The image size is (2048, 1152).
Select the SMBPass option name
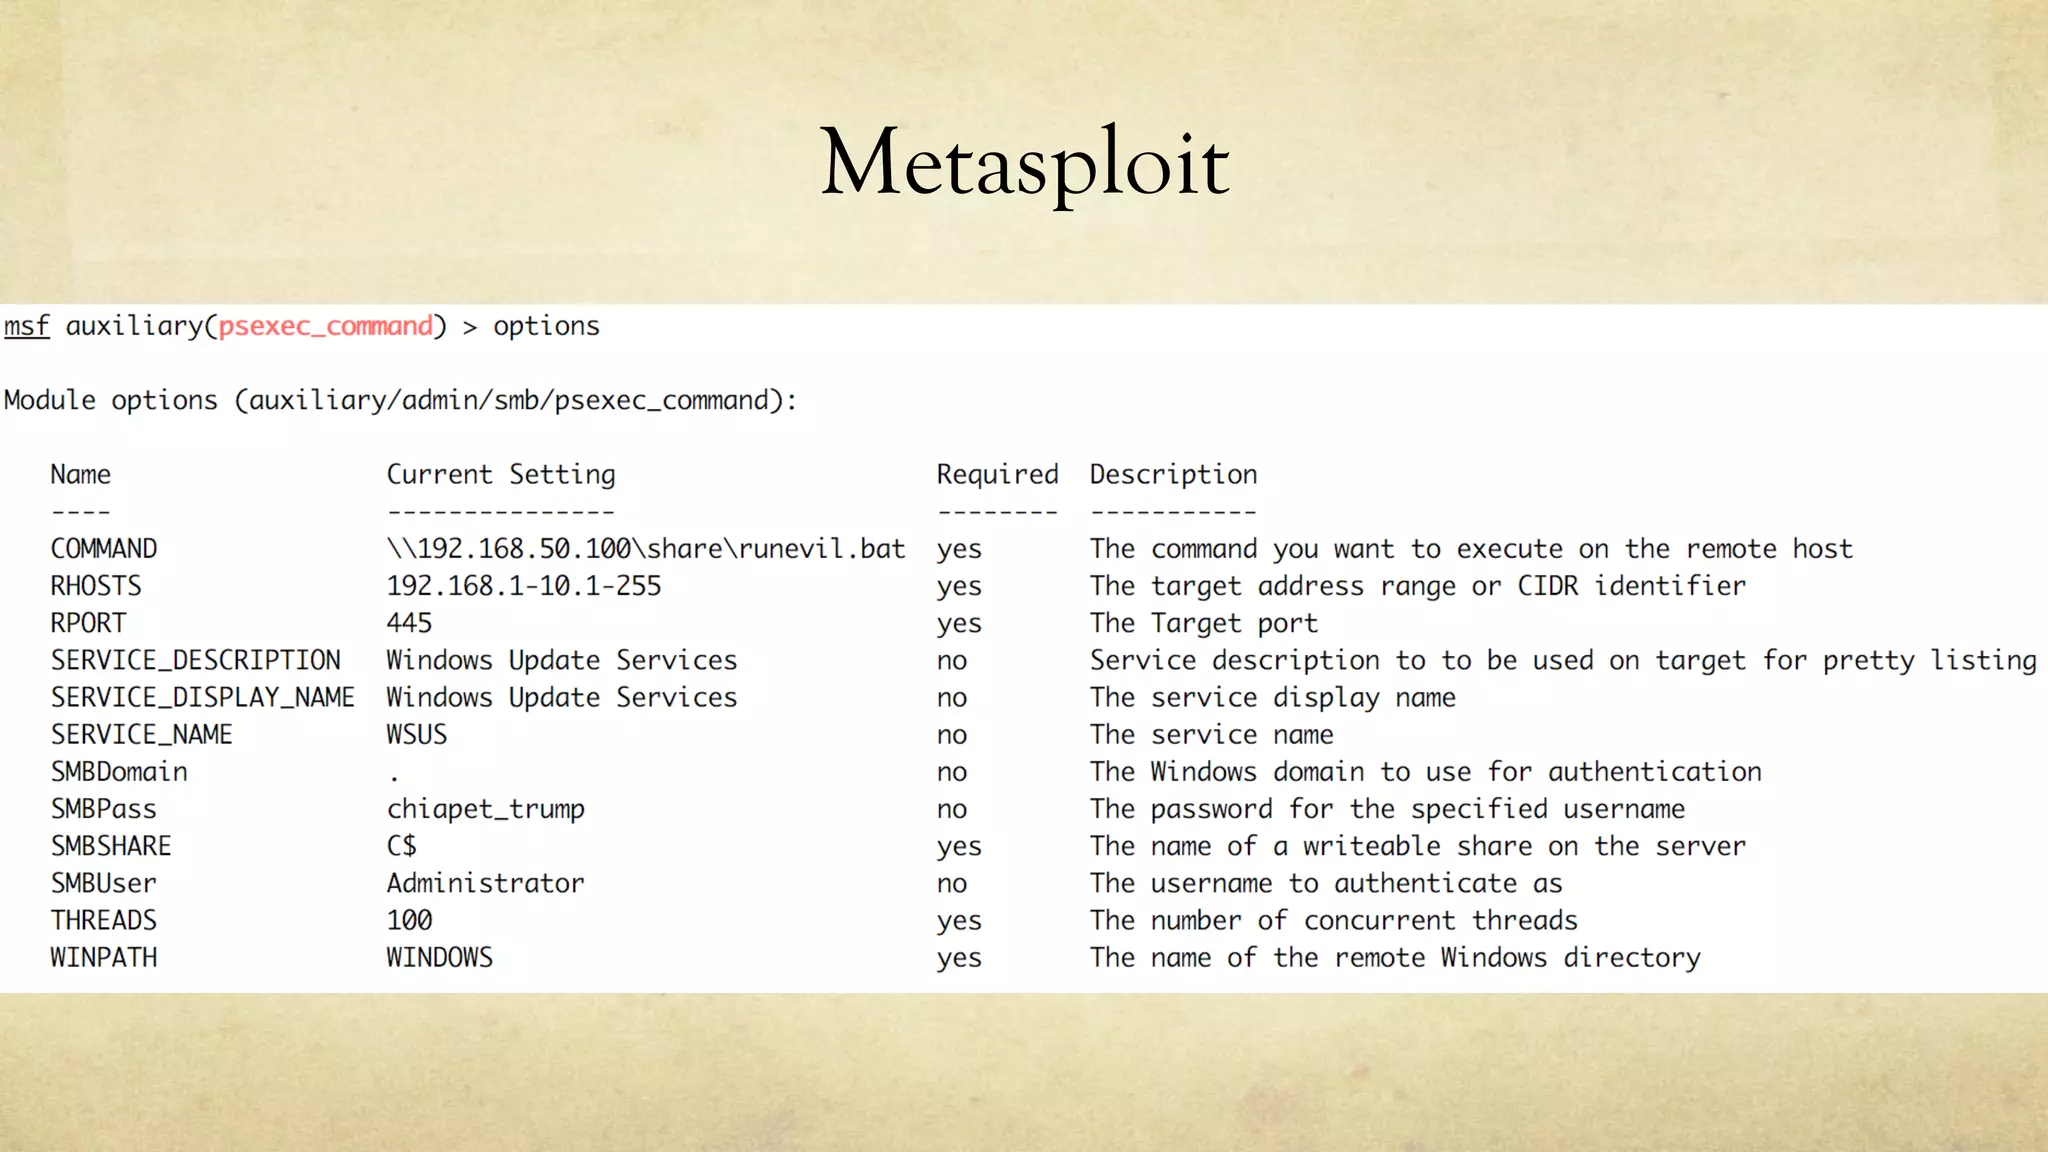(x=104, y=809)
